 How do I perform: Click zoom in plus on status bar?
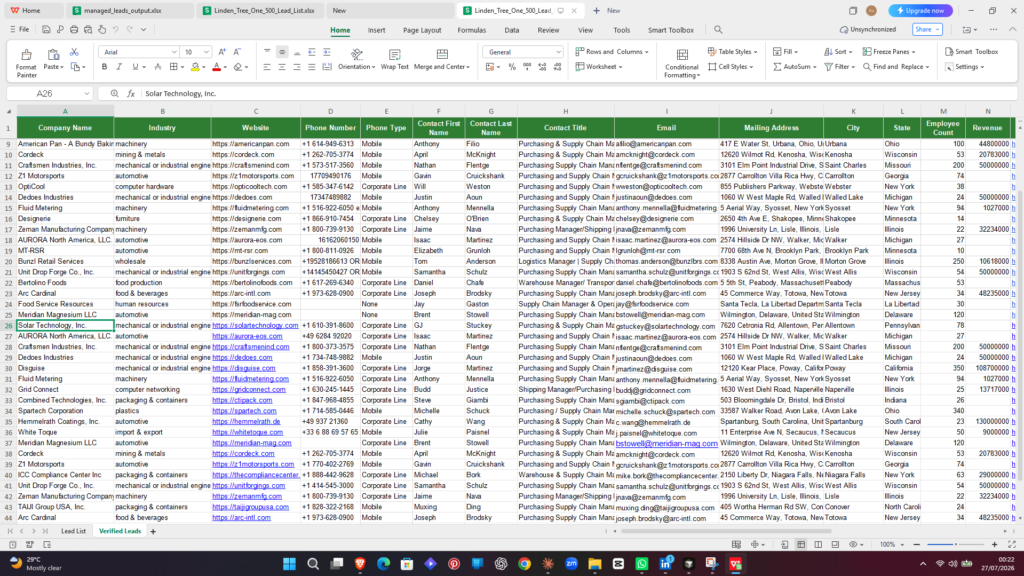click(x=995, y=544)
